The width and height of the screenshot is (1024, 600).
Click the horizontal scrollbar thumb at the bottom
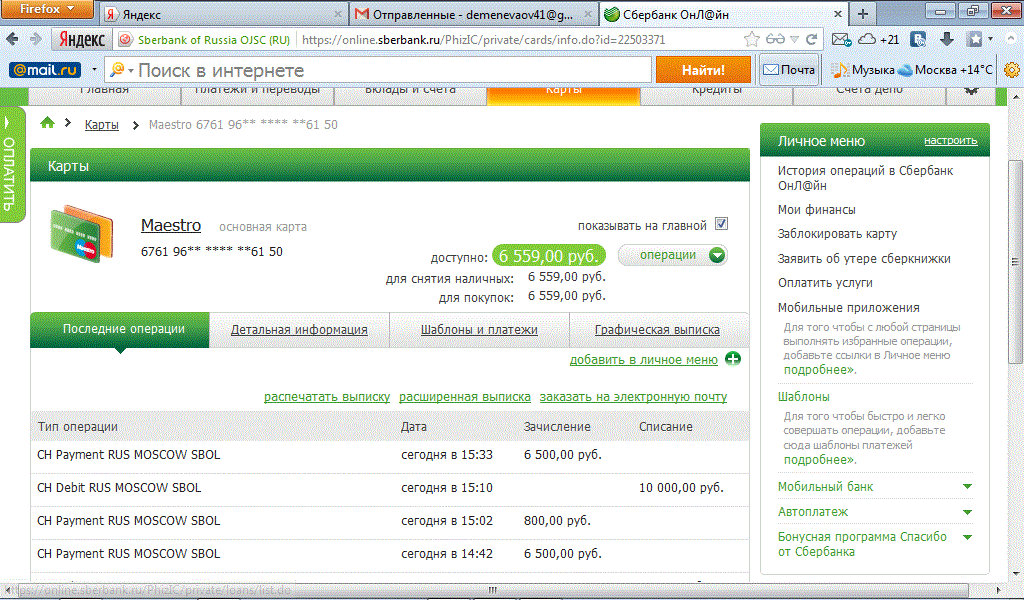492,590
